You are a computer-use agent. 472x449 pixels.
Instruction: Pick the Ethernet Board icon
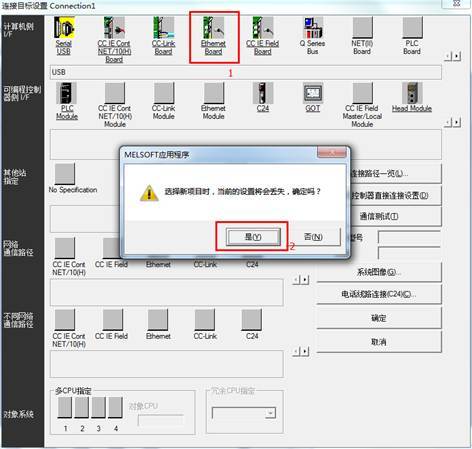click(x=213, y=28)
